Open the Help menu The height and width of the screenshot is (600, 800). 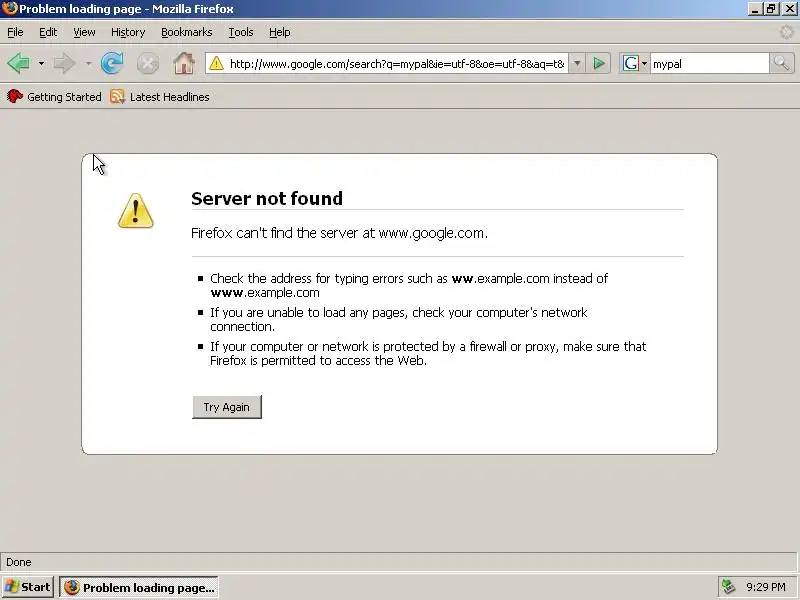click(x=280, y=32)
